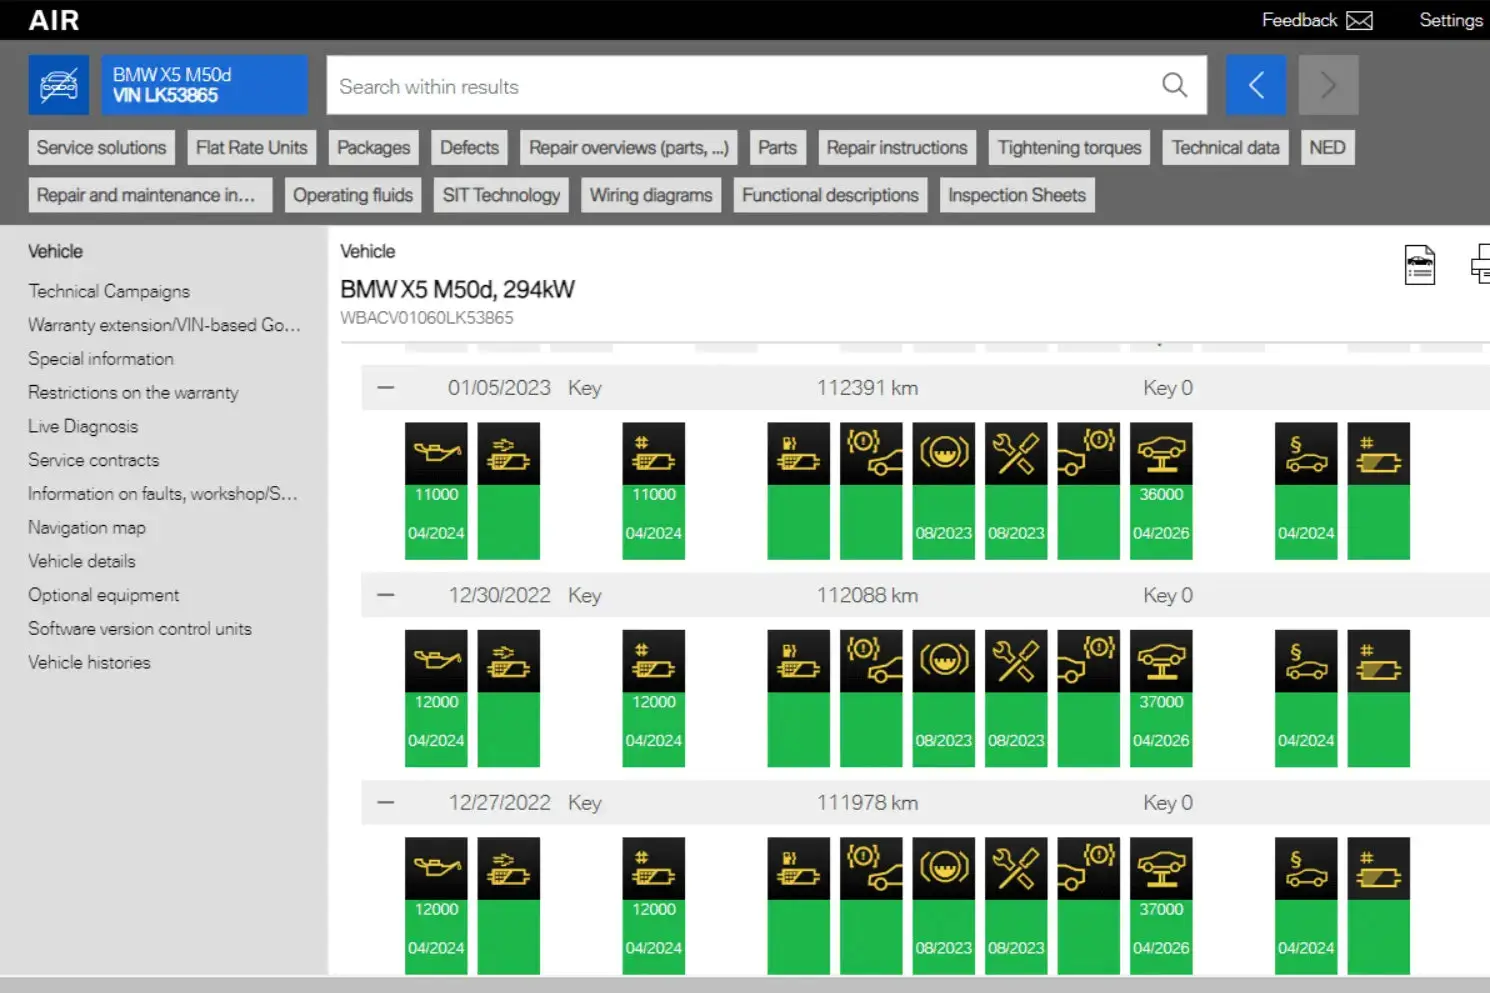Select Vehicle histories in the sidebar

click(89, 661)
